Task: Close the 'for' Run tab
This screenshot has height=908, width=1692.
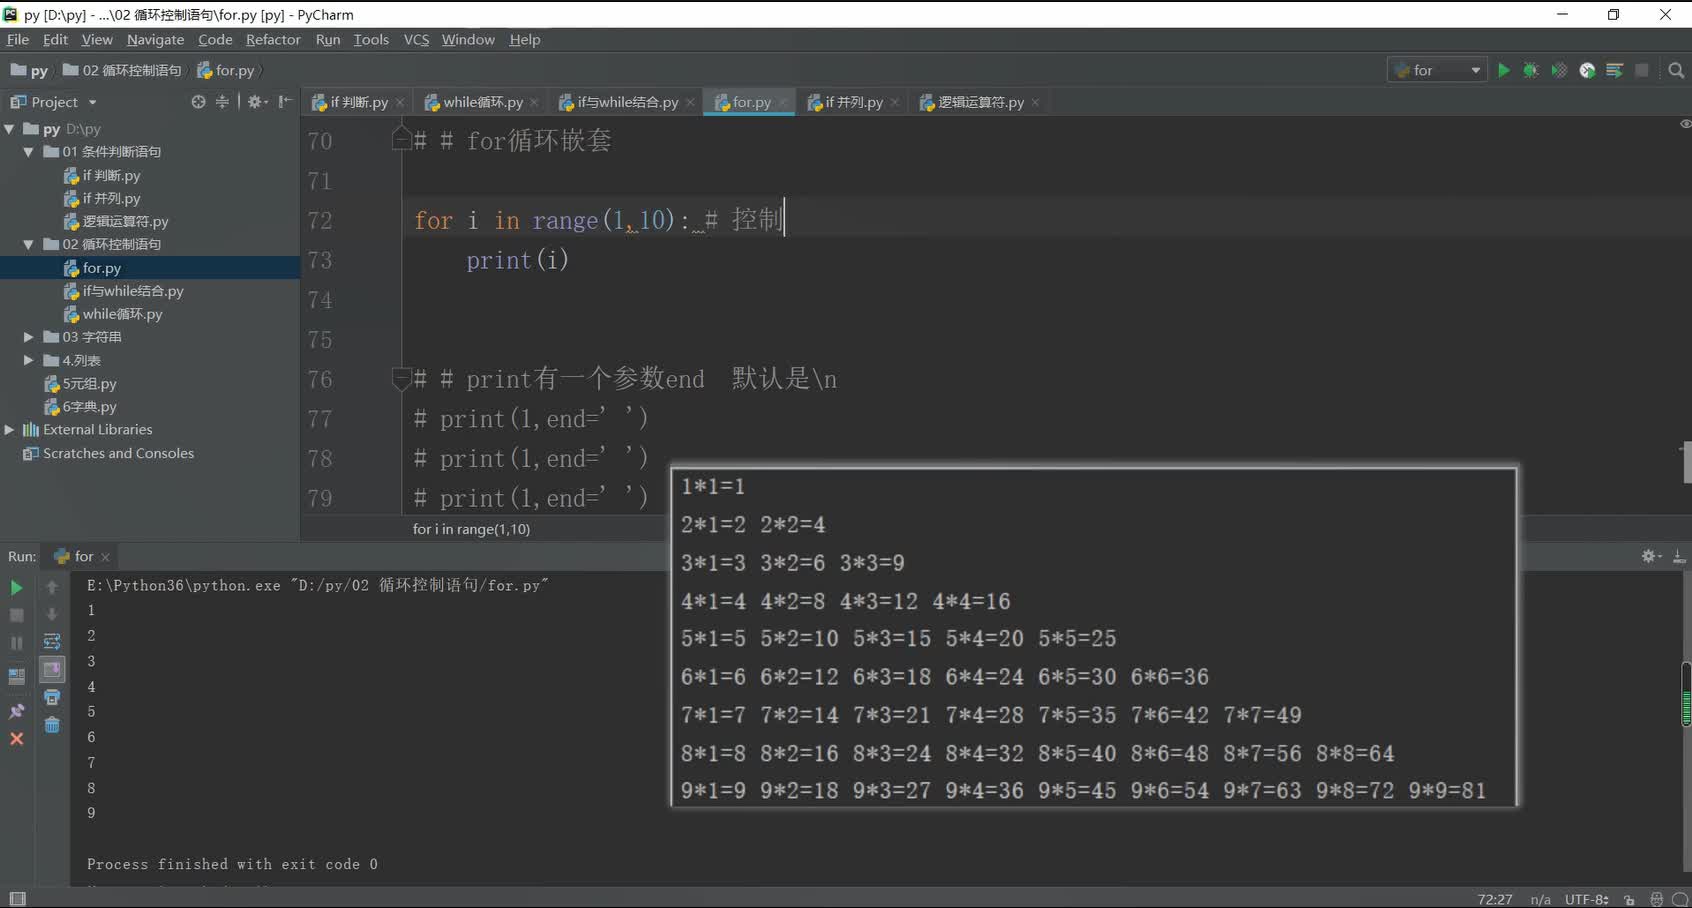Action: [105, 557]
